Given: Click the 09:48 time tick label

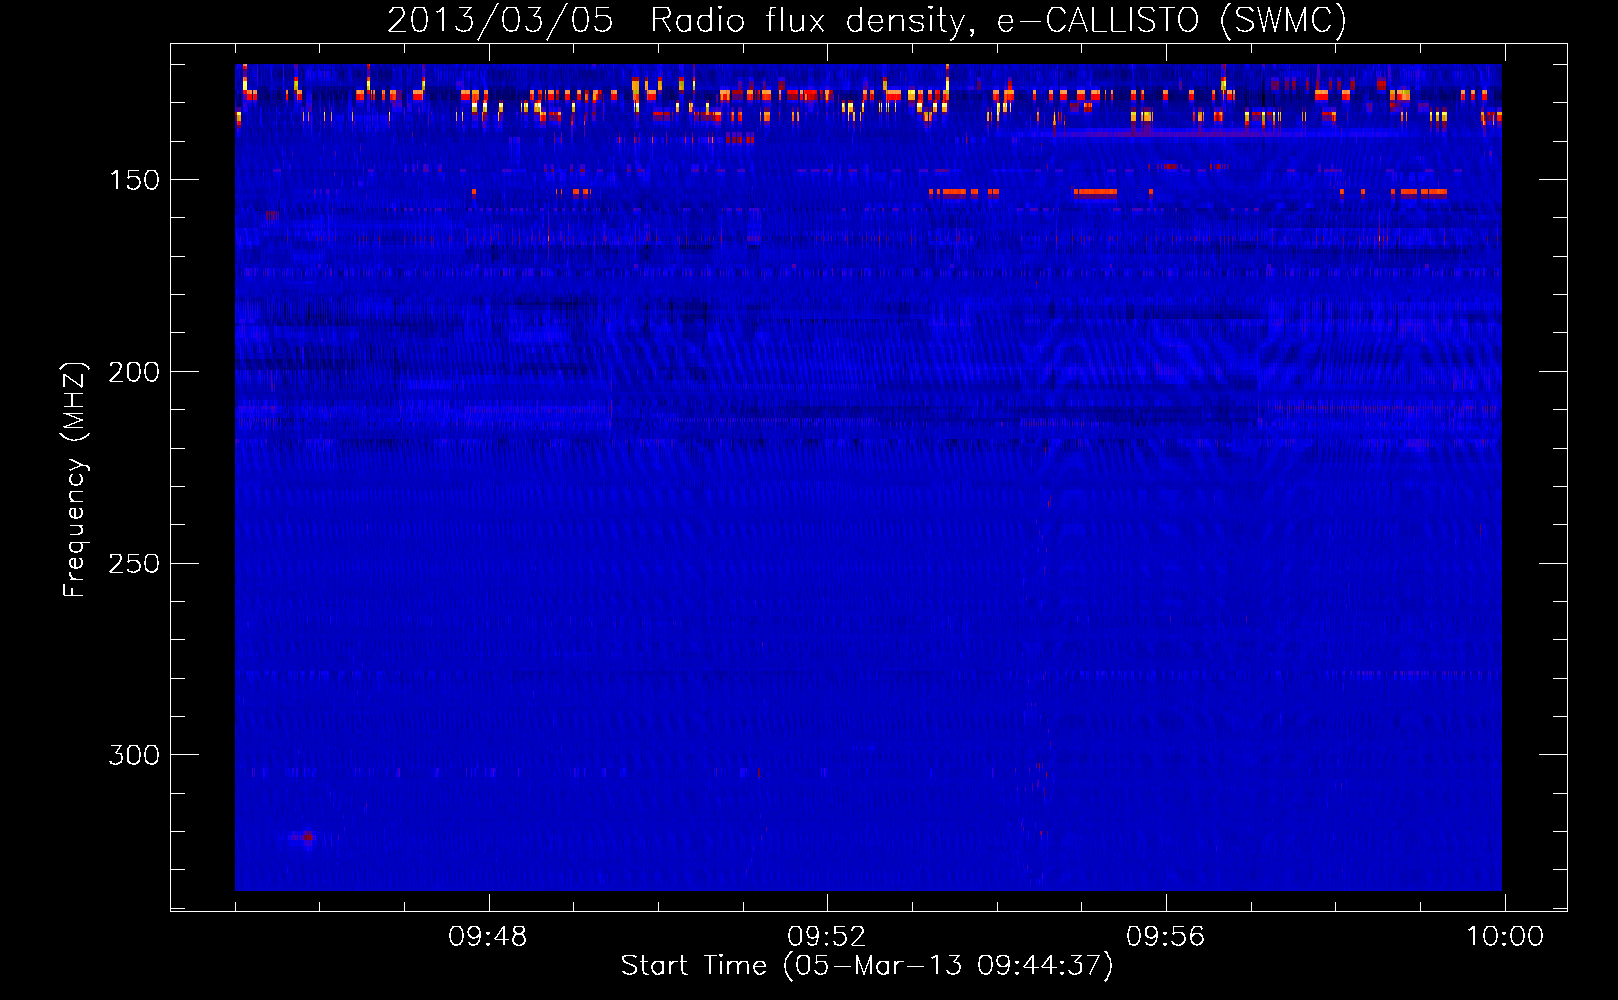Looking at the screenshot, I should pos(488,937).
